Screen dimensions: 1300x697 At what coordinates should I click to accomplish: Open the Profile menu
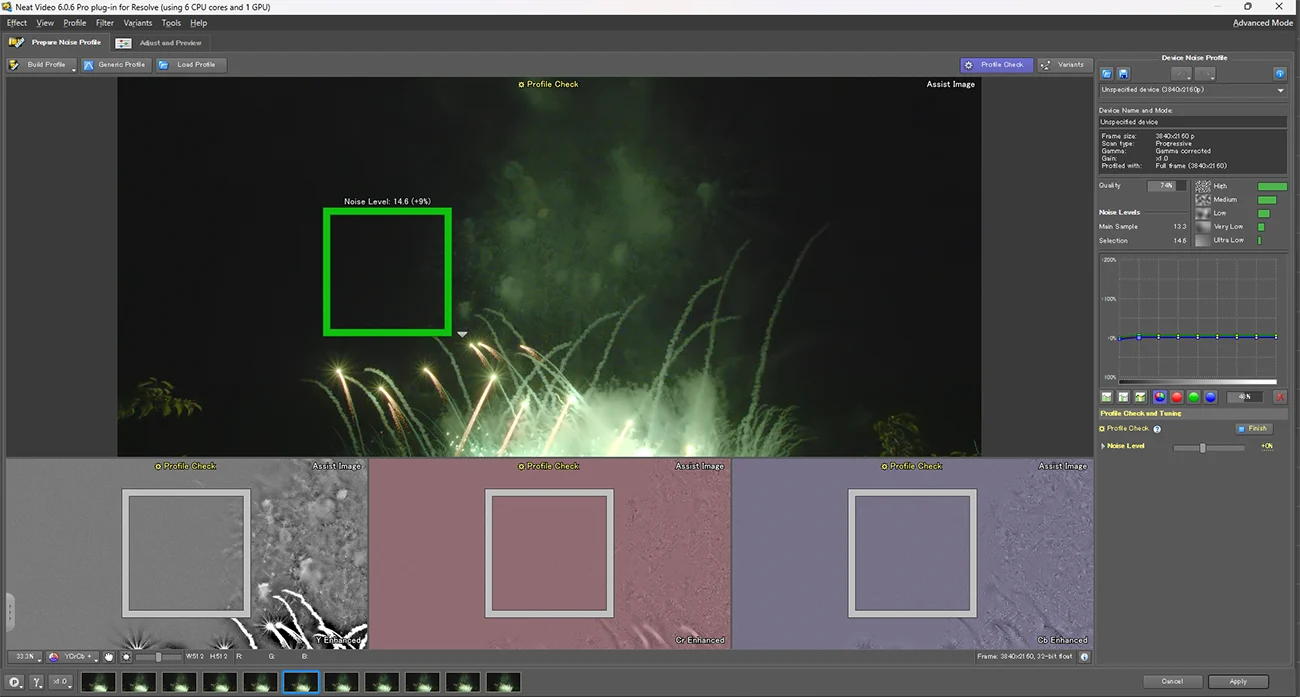click(x=75, y=23)
